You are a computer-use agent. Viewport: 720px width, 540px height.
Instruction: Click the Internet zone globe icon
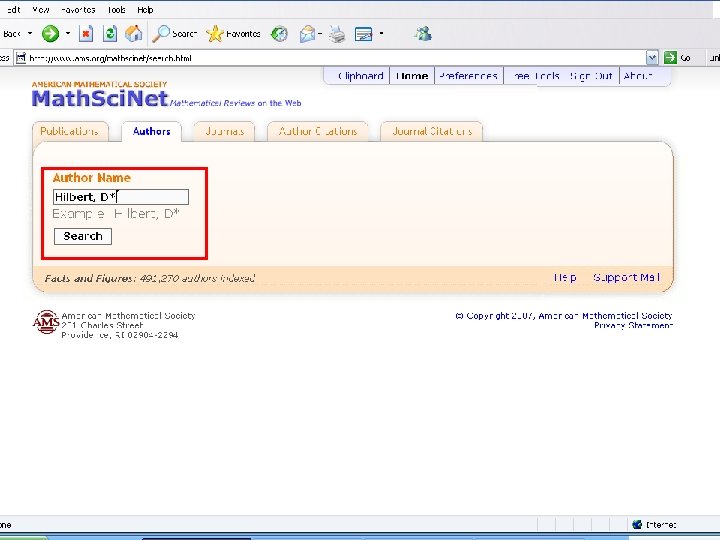point(637,524)
